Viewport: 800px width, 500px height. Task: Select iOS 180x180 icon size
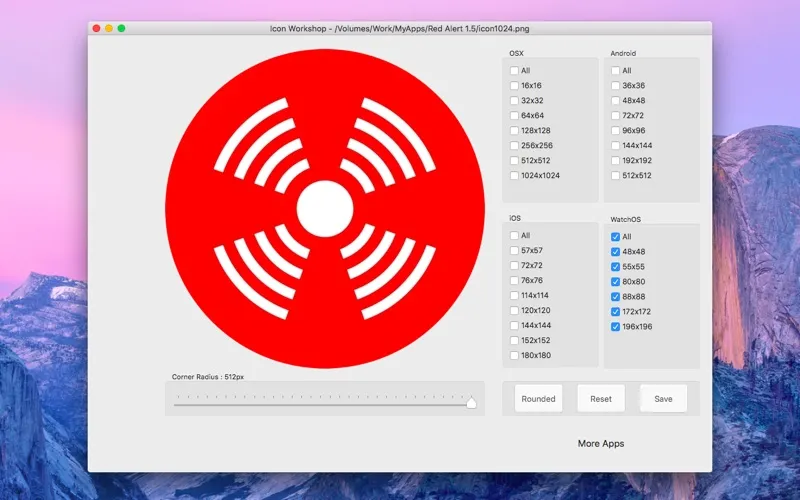515,356
